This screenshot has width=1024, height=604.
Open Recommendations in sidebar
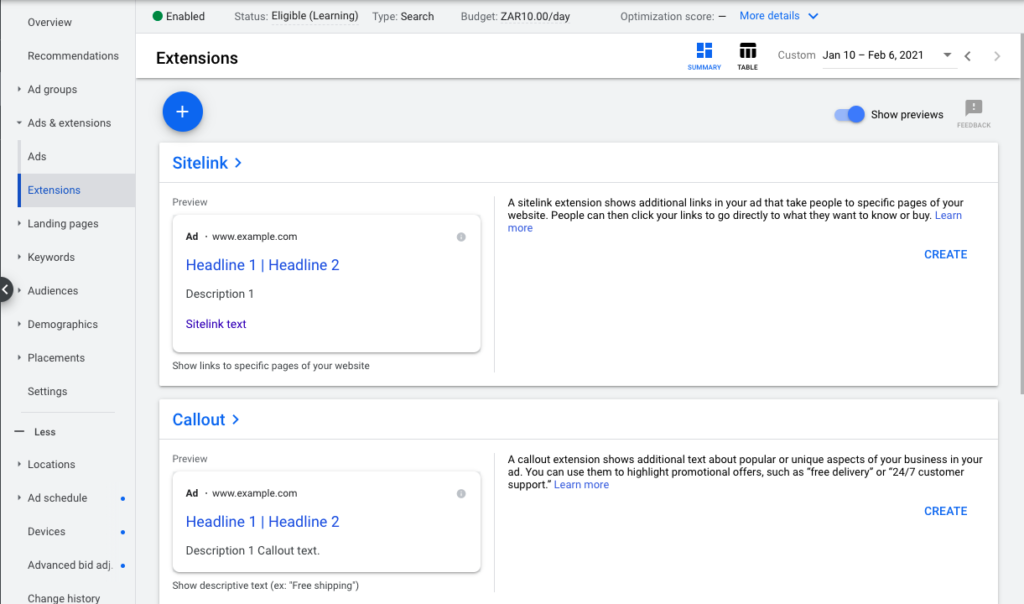[x=73, y=56]
